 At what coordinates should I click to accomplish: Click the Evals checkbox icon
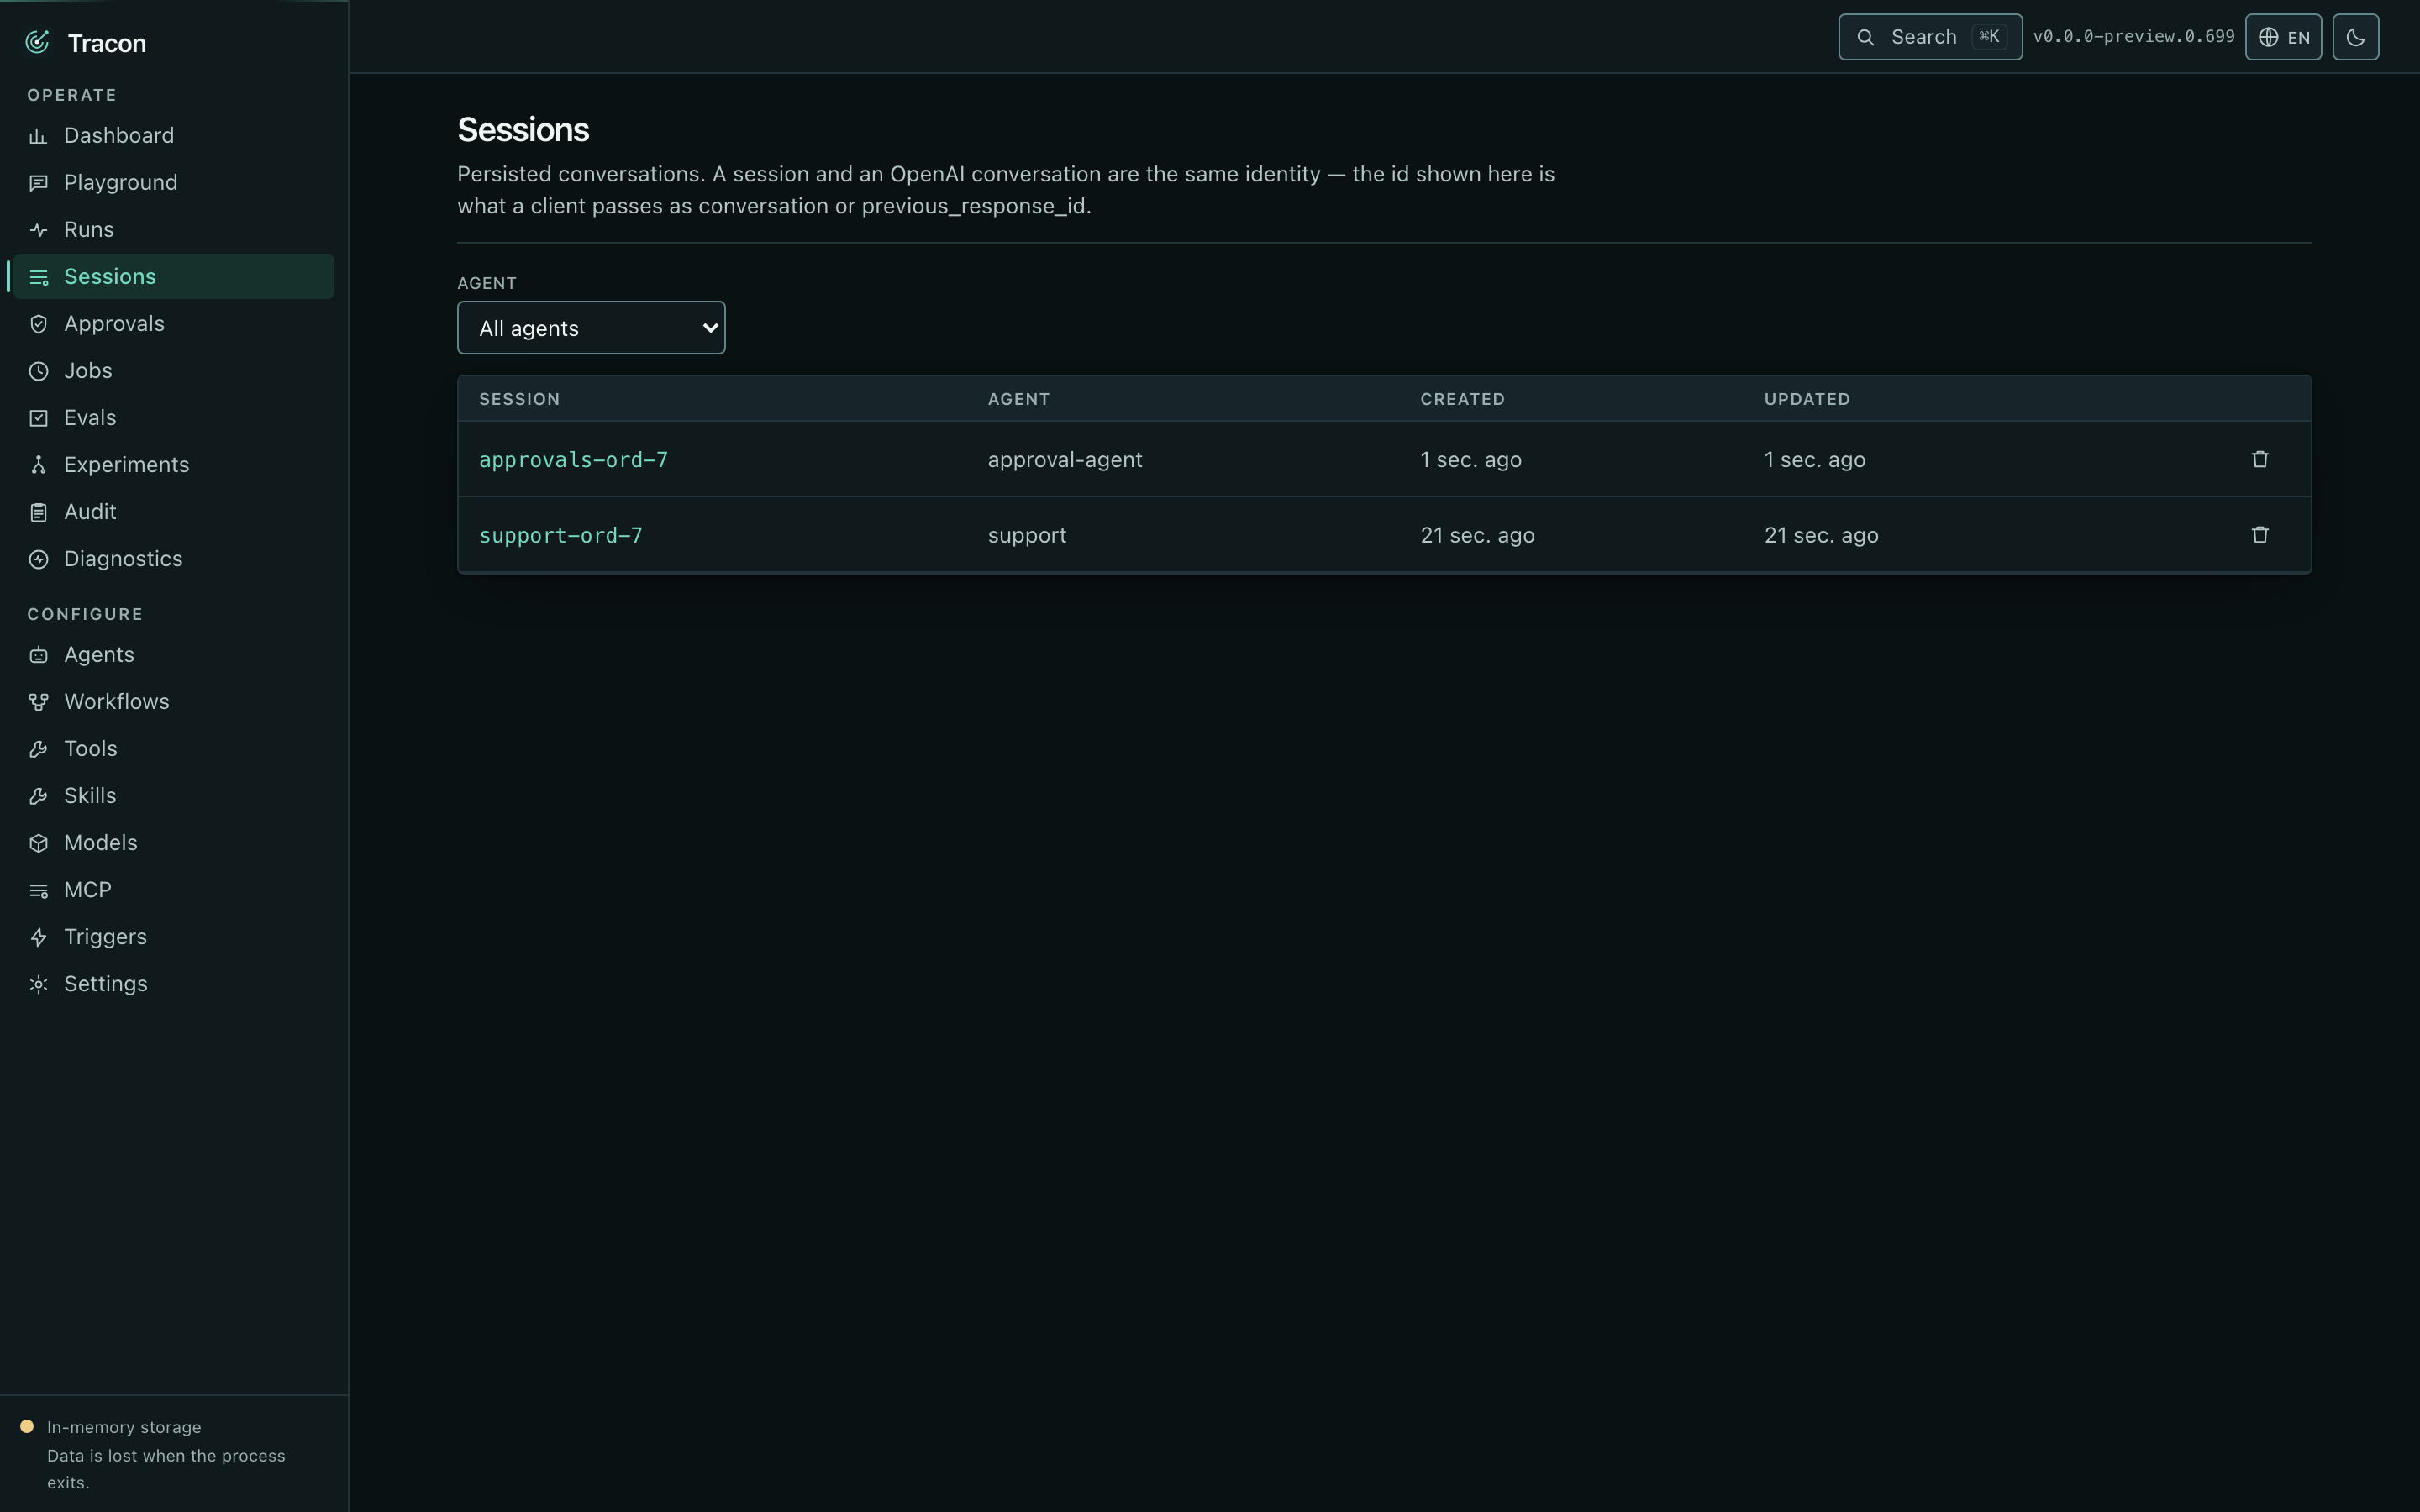click(x=38, y=418)
